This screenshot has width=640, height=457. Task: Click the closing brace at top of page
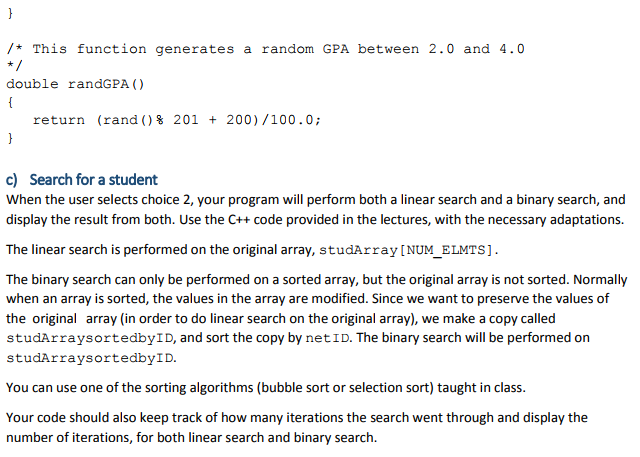click(x=10, y=13)
